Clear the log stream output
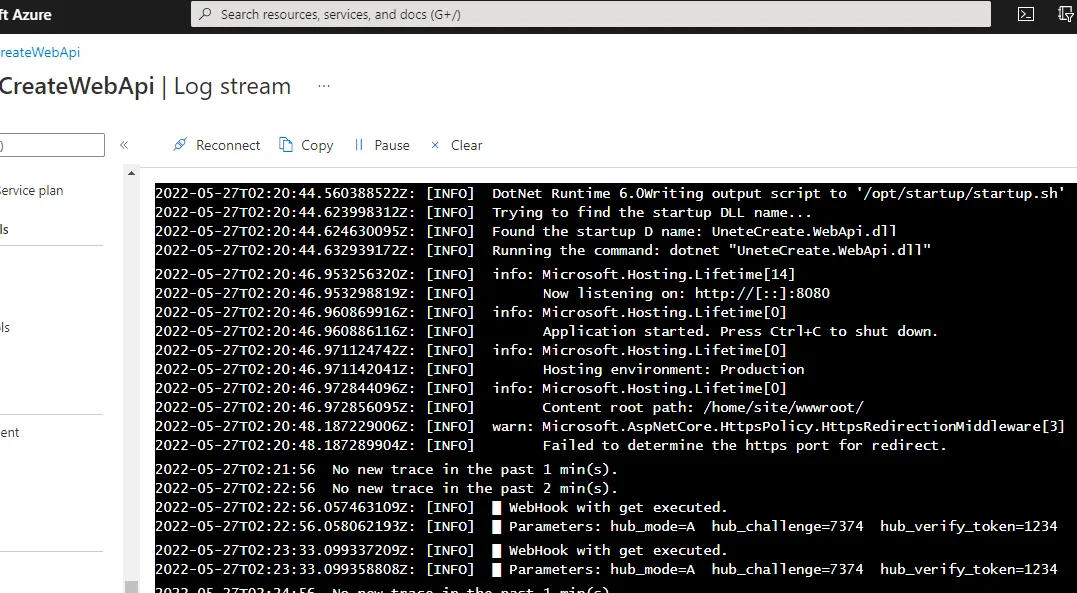The height and width of the screenshot is (593, 1077). [456, 145]
